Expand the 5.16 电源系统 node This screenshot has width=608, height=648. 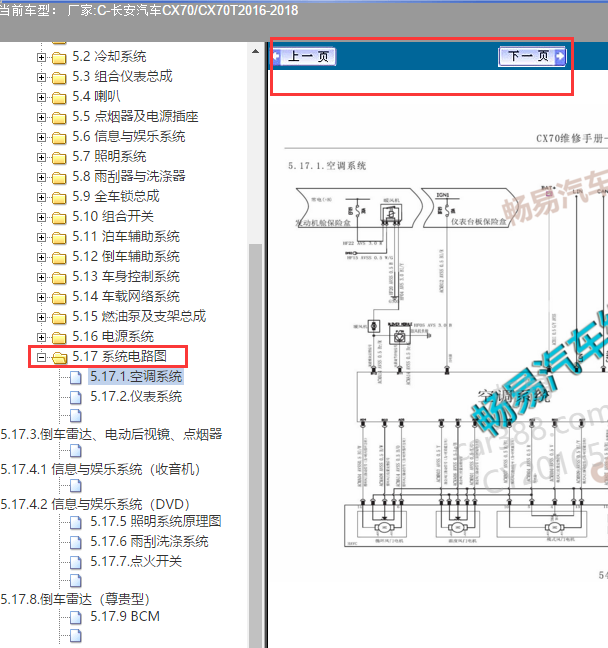41,338
